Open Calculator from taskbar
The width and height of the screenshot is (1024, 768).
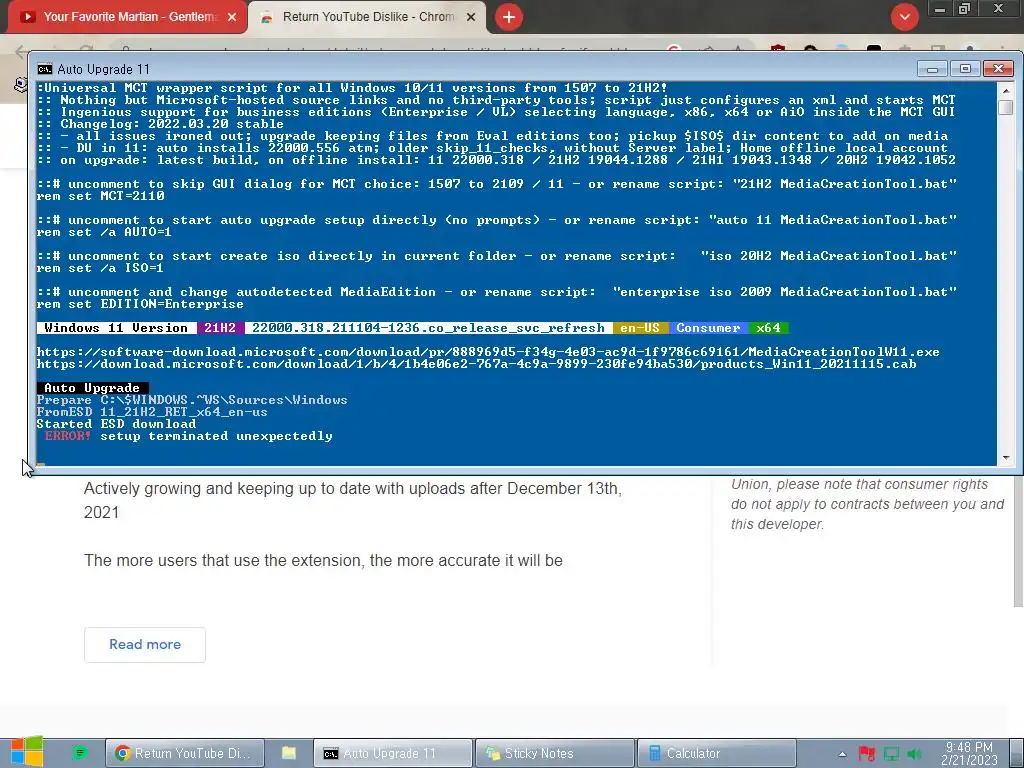click(x=716, y=753)
